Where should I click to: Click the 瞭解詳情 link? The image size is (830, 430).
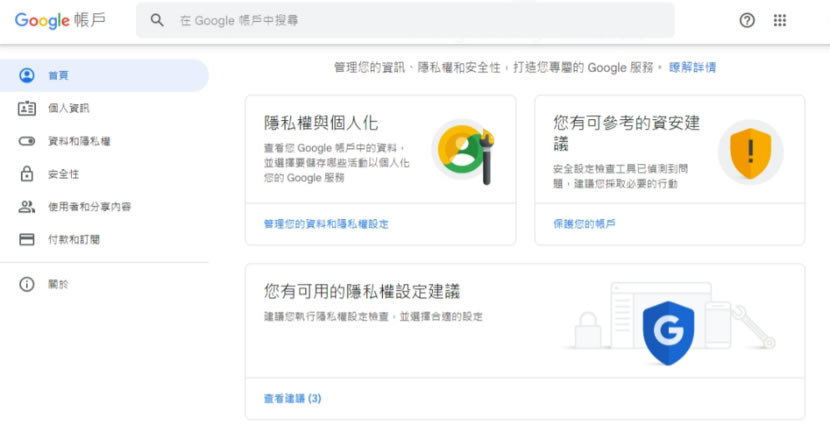tap(692, 67)
